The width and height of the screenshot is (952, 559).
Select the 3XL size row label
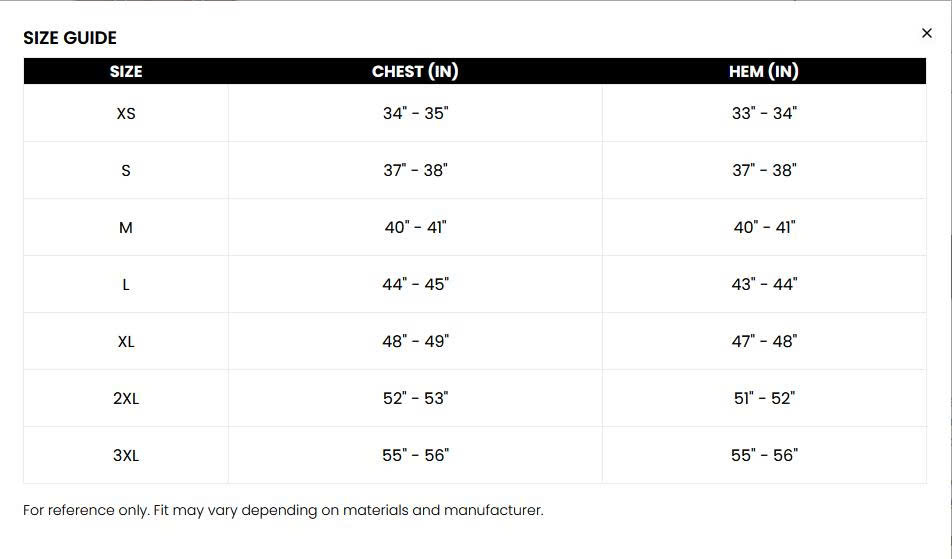[126, 456]
